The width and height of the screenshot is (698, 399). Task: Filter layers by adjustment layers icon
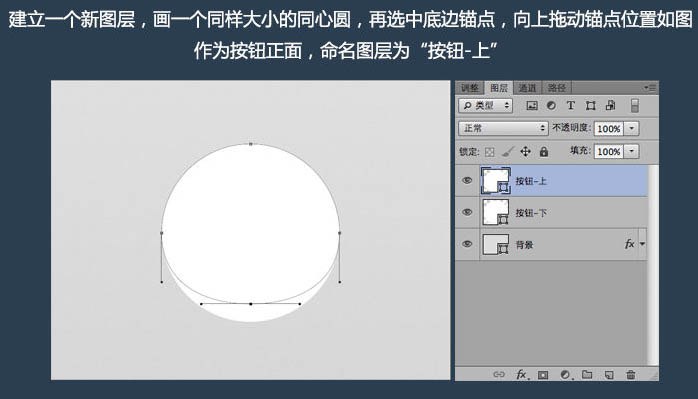pos(551,106)
